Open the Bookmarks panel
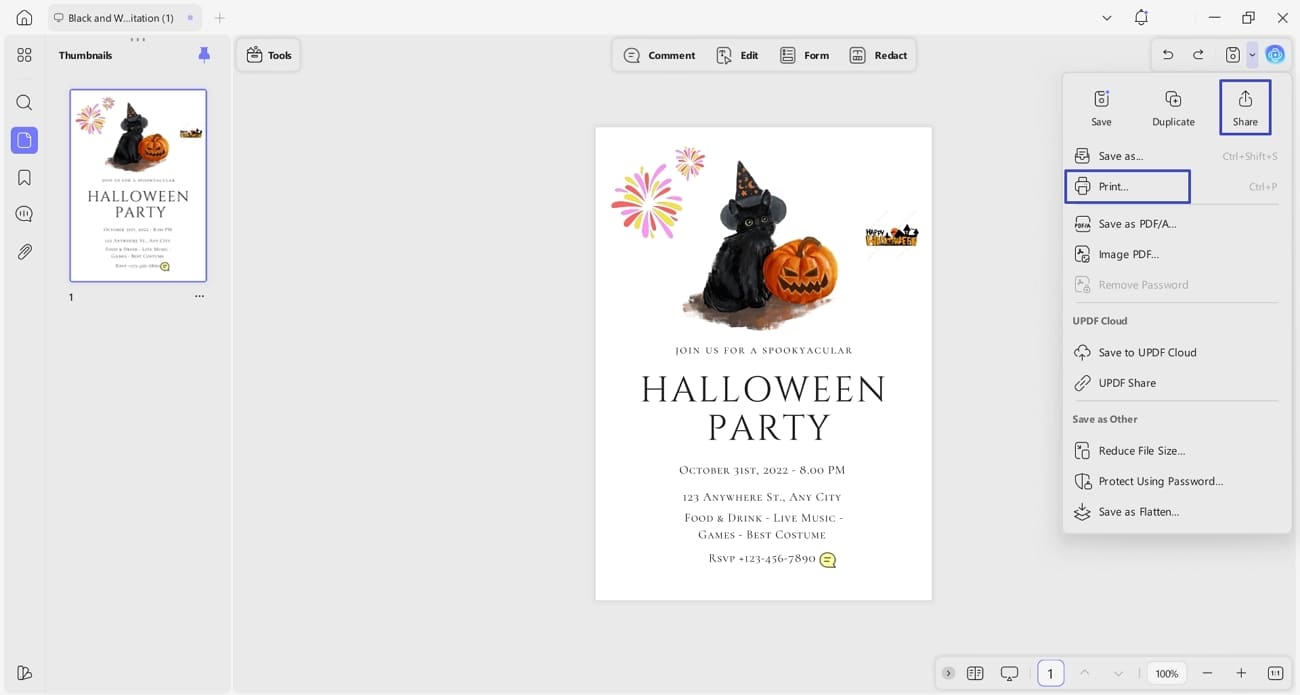The height and width of the screenshot is (695, 1300). 24,177
